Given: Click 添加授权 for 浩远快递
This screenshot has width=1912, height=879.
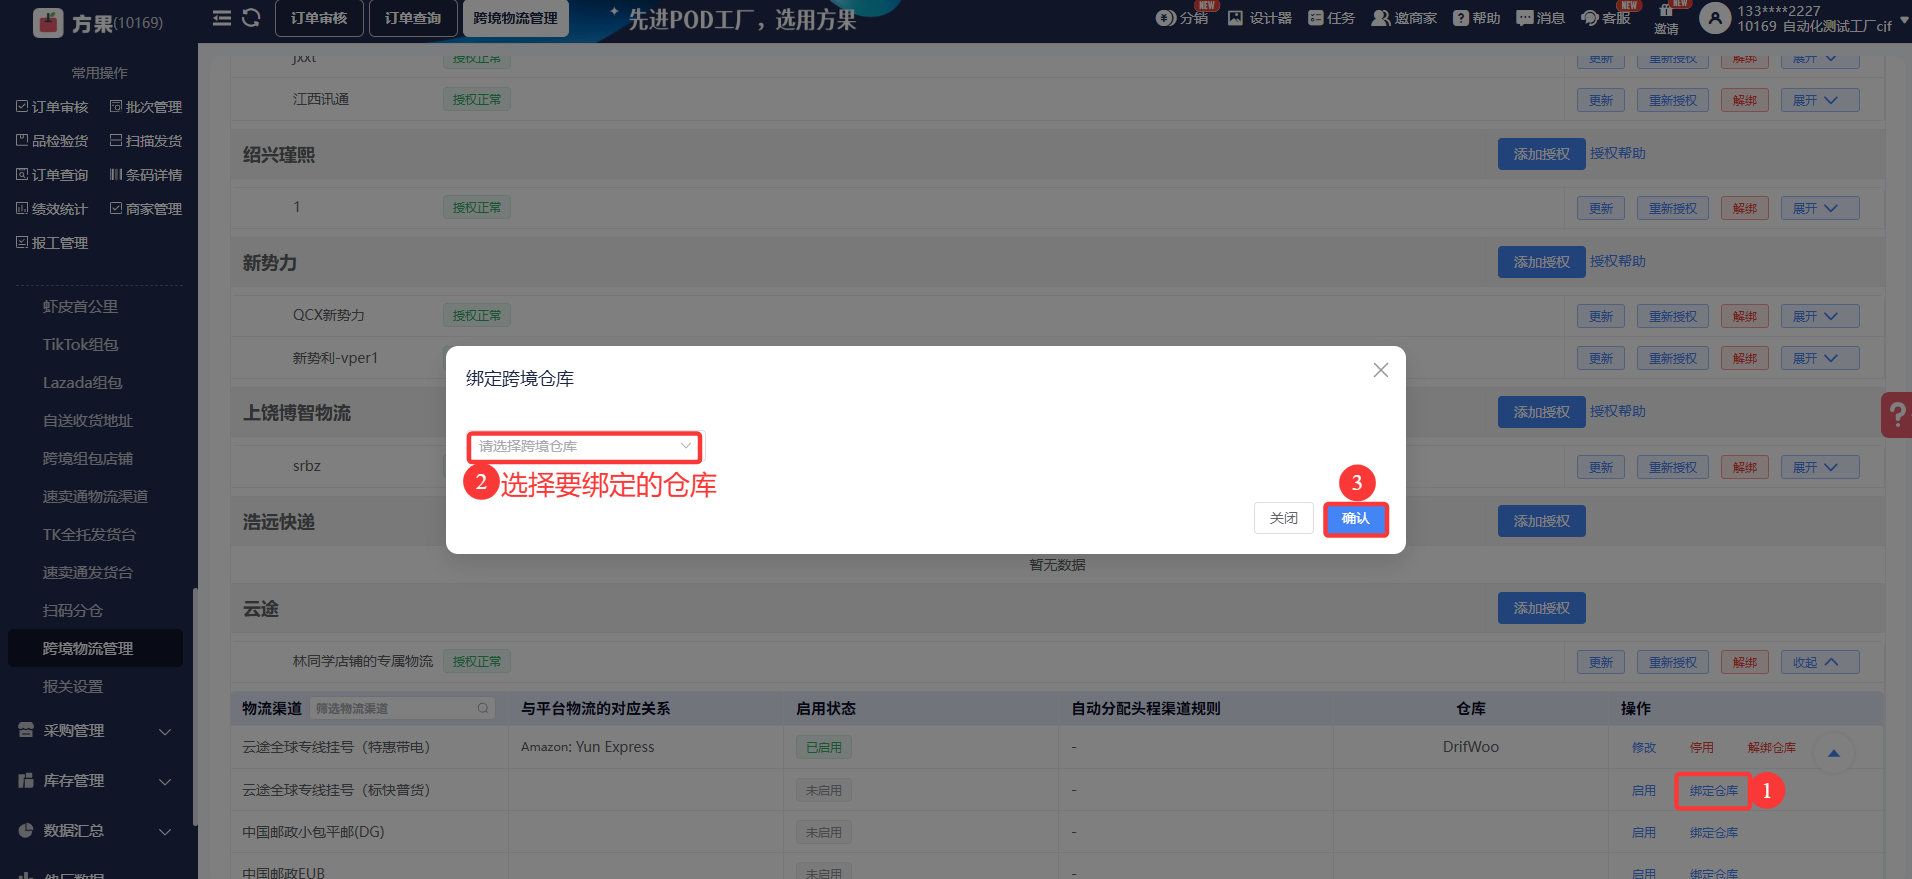Looking at the screenshot, I should tap(1541, 521).
